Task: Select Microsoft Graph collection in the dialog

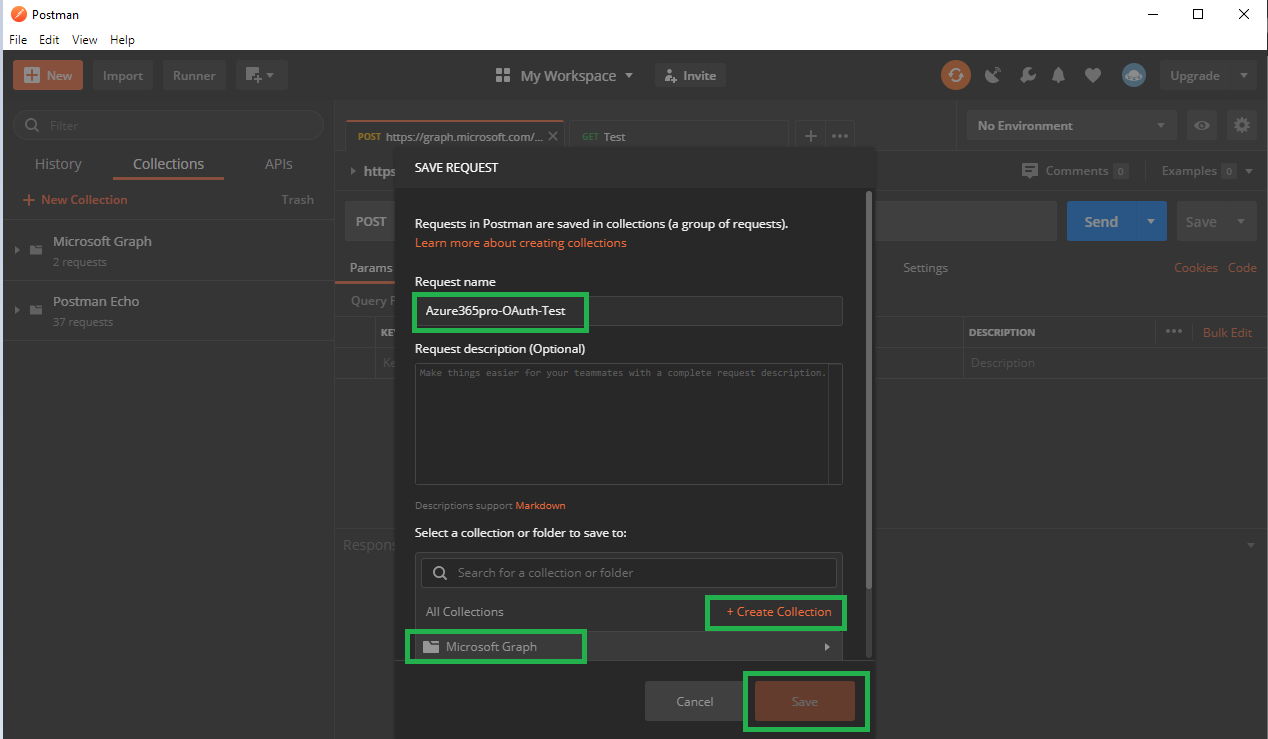Action: pos(629,647)
